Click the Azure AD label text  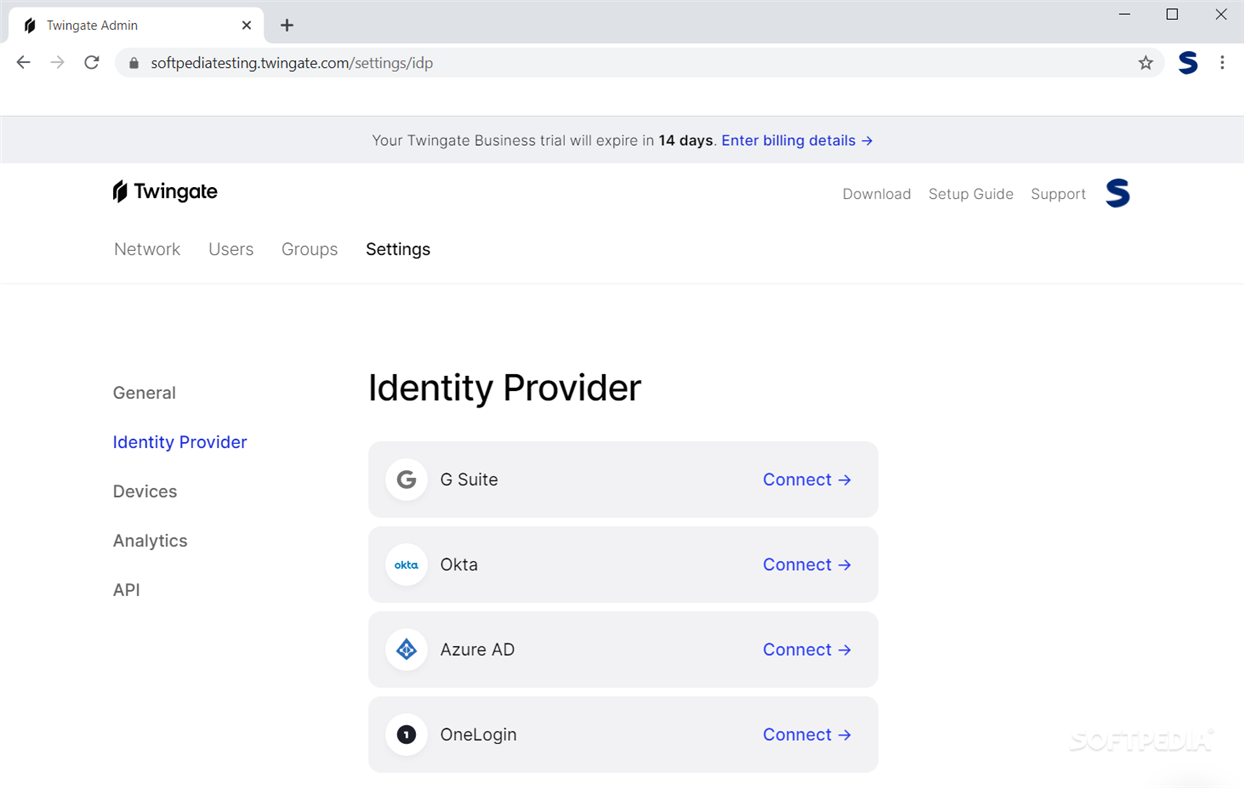477,650
